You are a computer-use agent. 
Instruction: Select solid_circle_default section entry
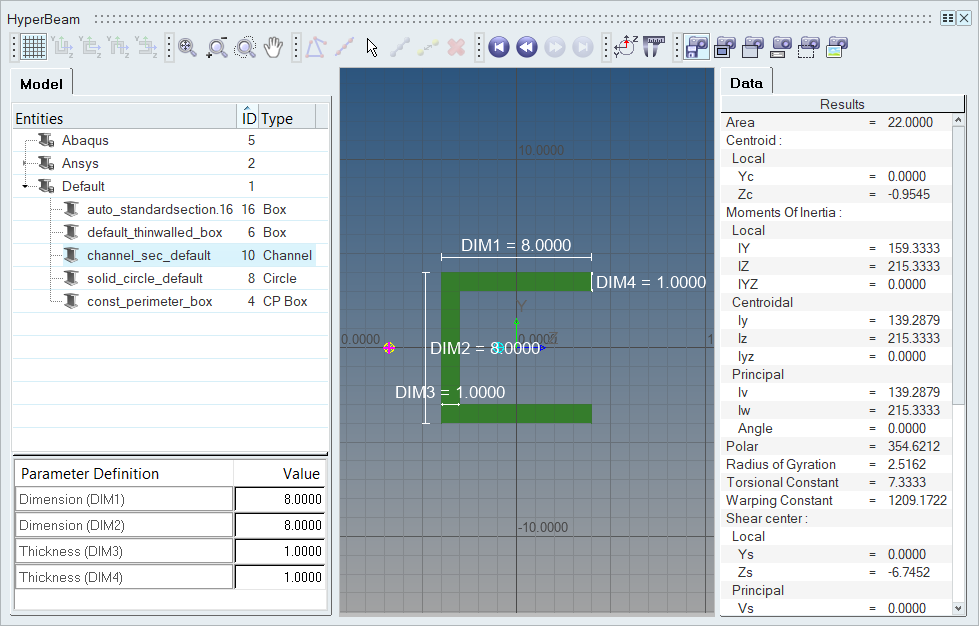144,278
